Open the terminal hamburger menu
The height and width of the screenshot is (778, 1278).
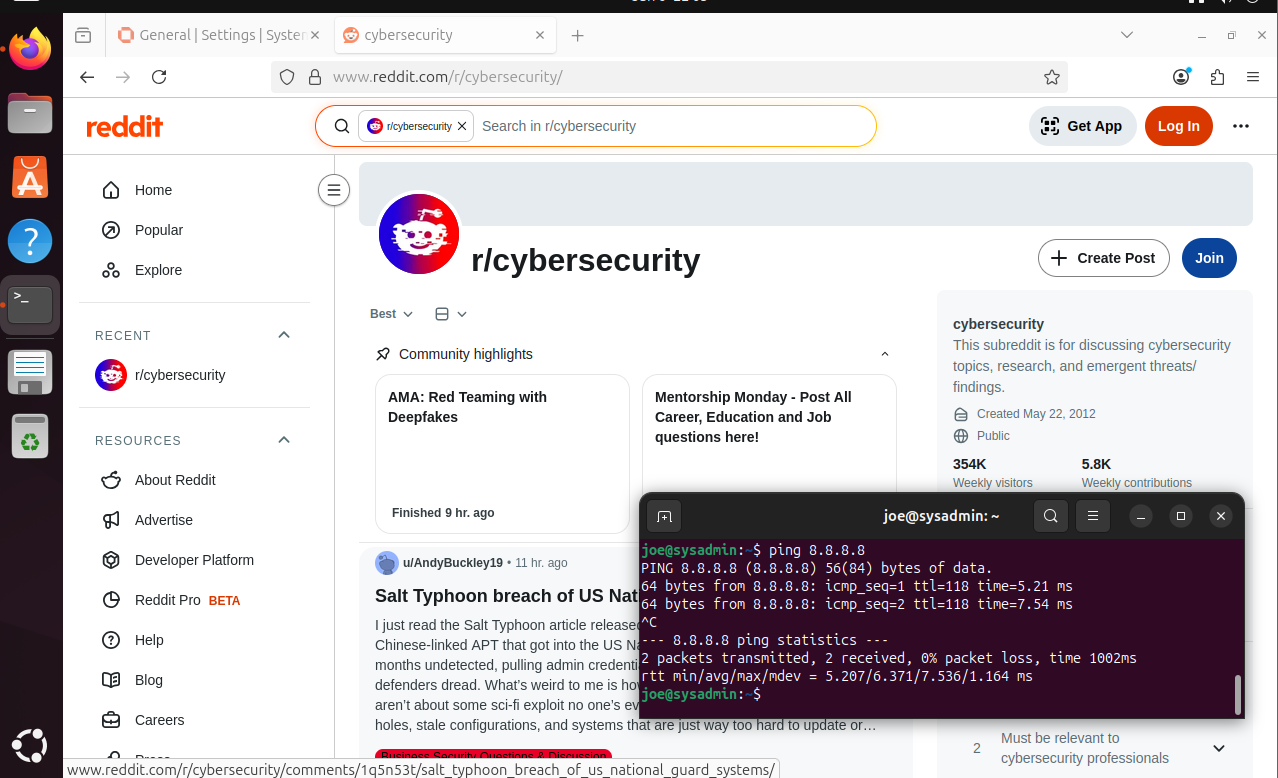pyautogui.click(x=1093, y=516)
